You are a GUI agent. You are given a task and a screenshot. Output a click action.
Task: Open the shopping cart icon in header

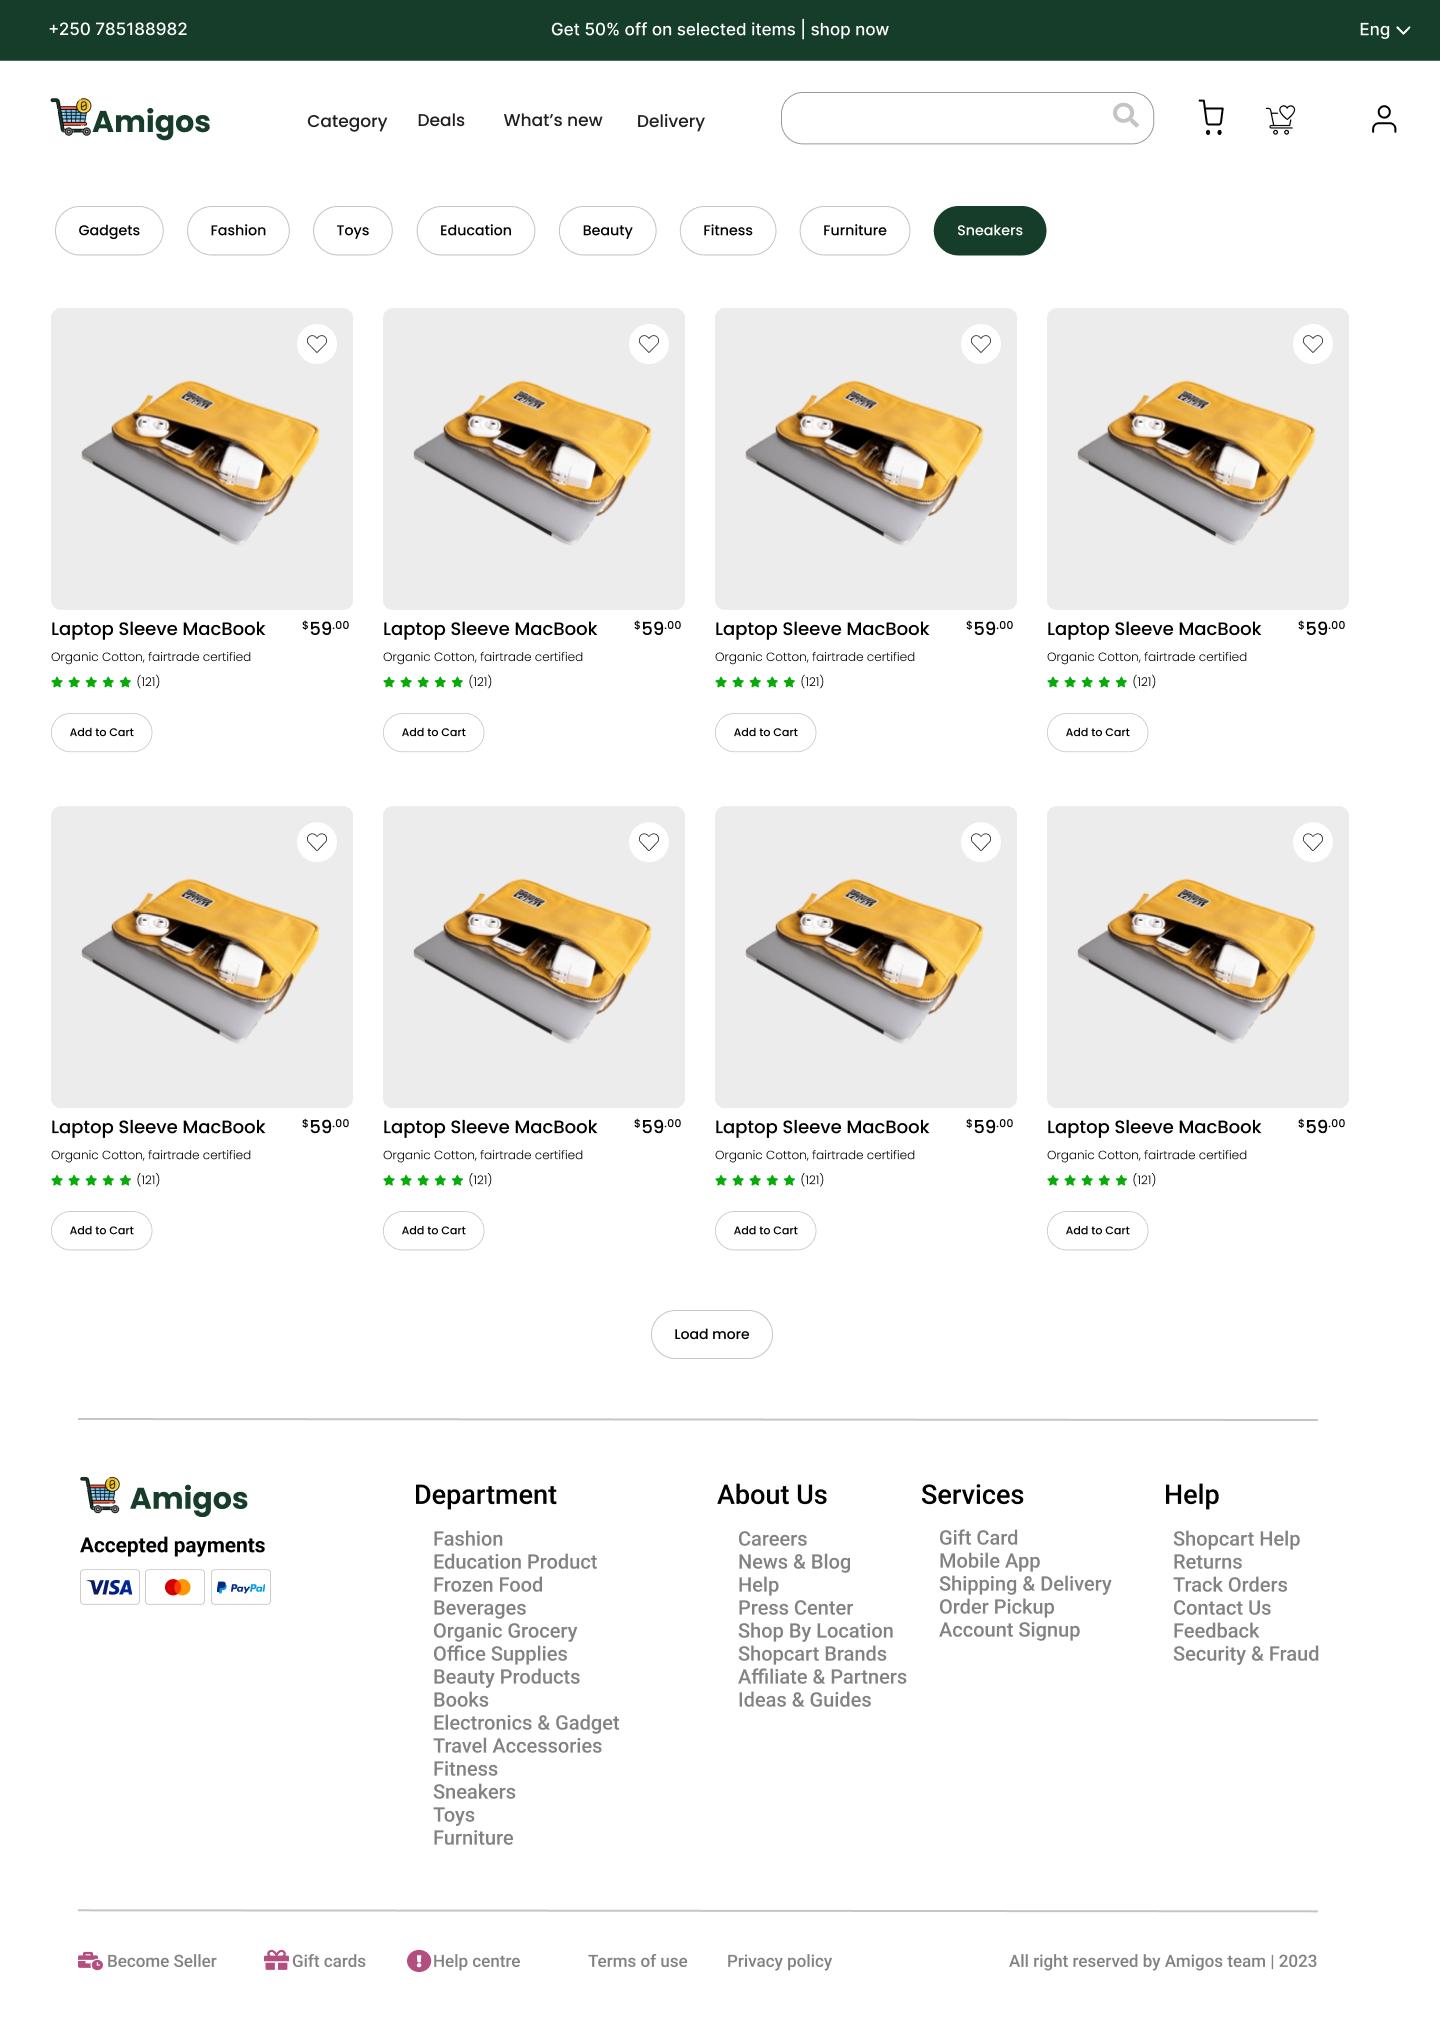tap(1211, 118)
